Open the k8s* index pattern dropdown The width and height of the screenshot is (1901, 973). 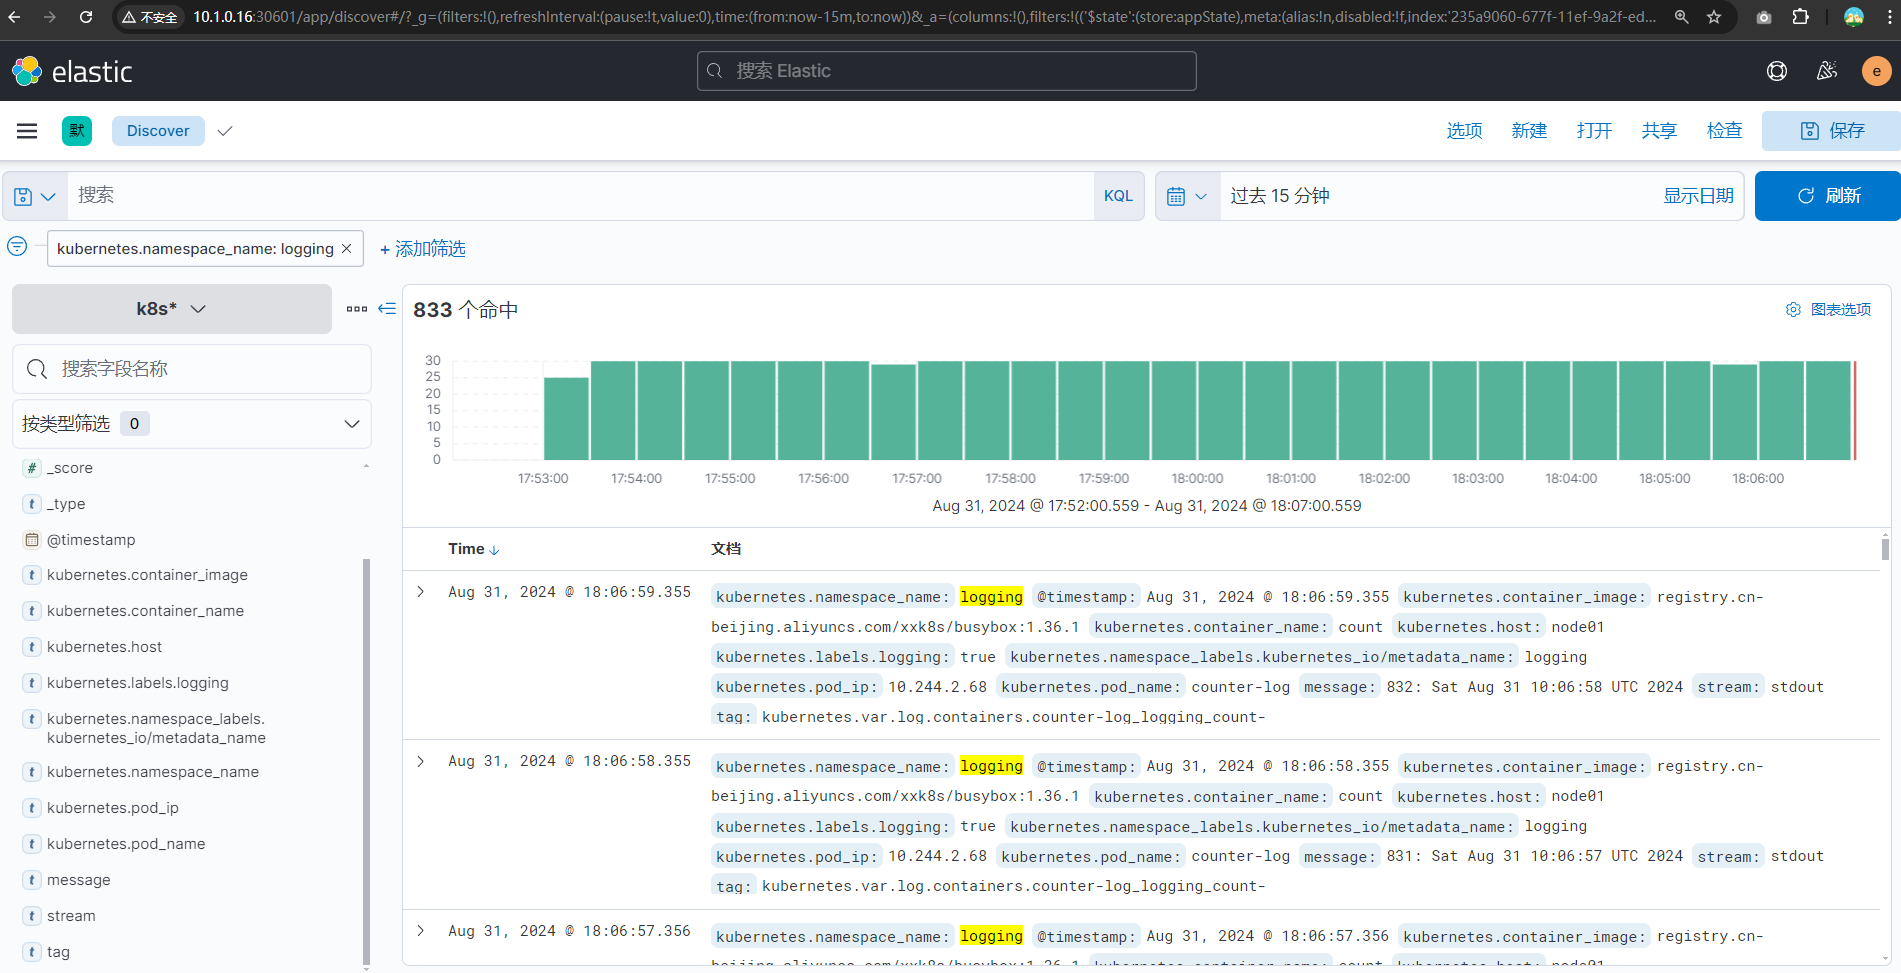(x=172, y=309)
